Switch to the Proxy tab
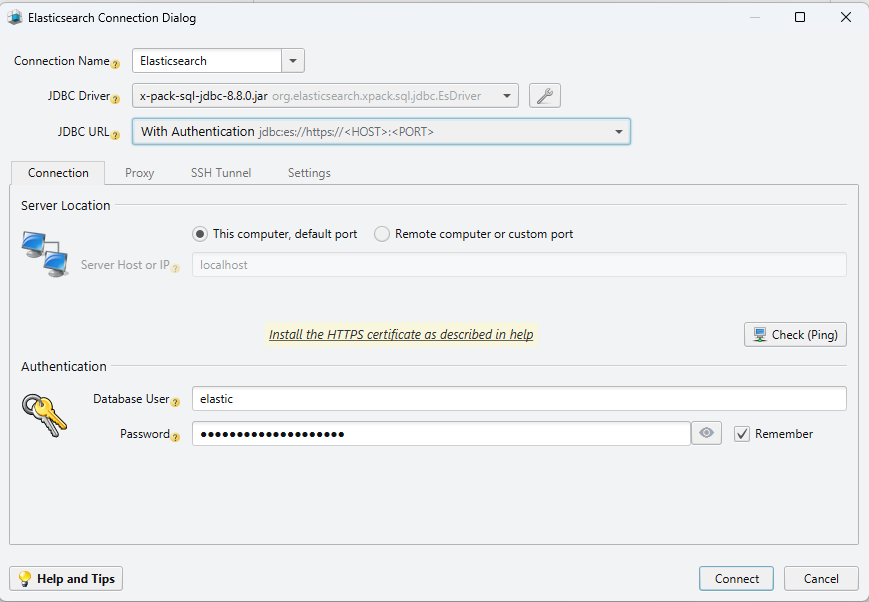 coord(139,172)
